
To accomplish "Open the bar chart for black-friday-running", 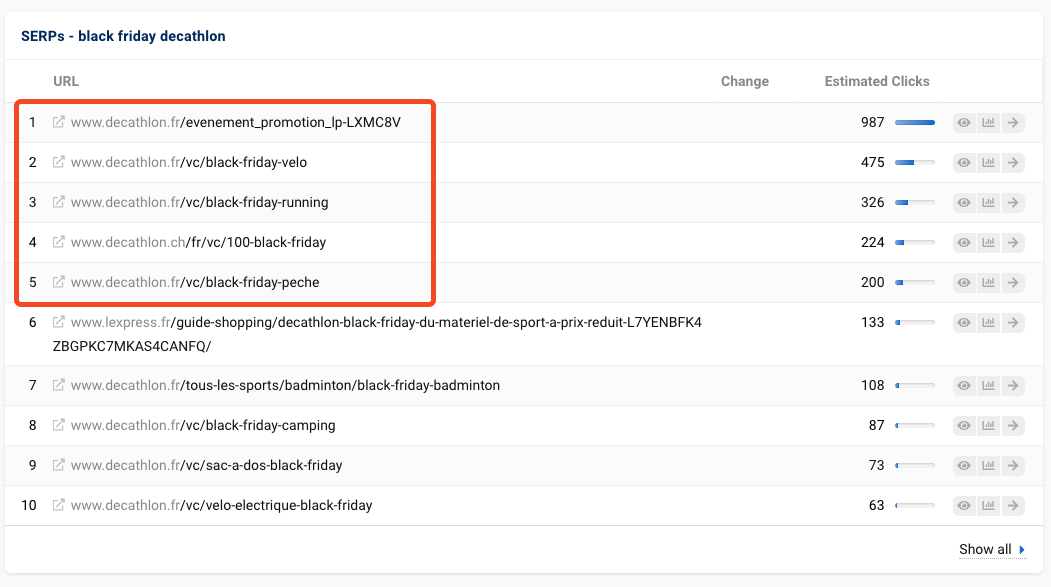I will (989, 203).
